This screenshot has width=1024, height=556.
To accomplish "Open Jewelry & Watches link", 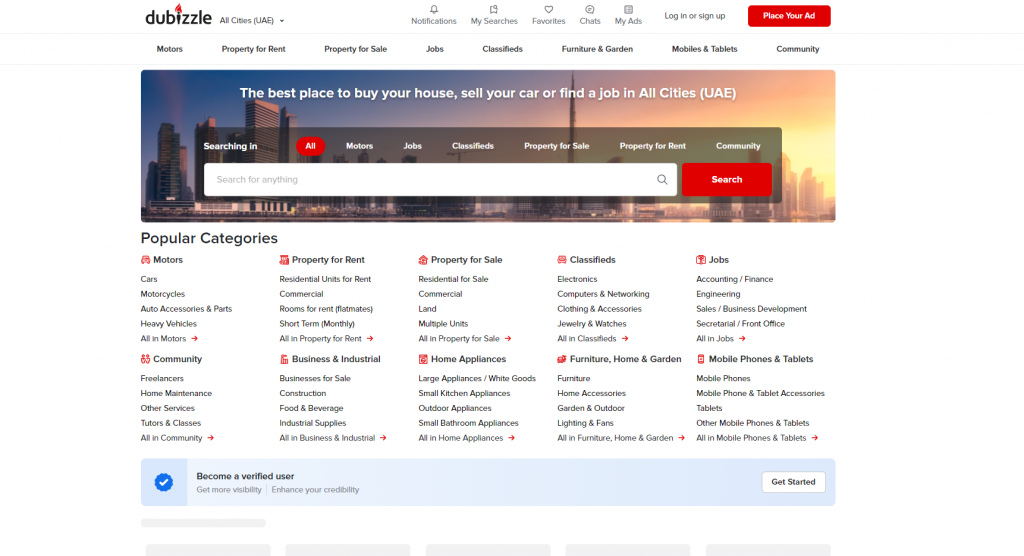I will (x=592, y=324).
